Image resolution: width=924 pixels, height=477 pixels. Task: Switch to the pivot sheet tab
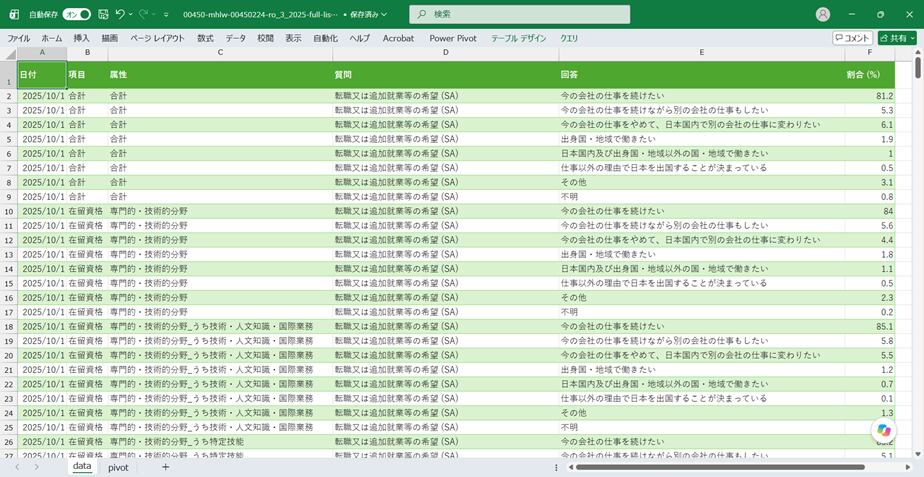pyautogui.click(x=118, y=467)
